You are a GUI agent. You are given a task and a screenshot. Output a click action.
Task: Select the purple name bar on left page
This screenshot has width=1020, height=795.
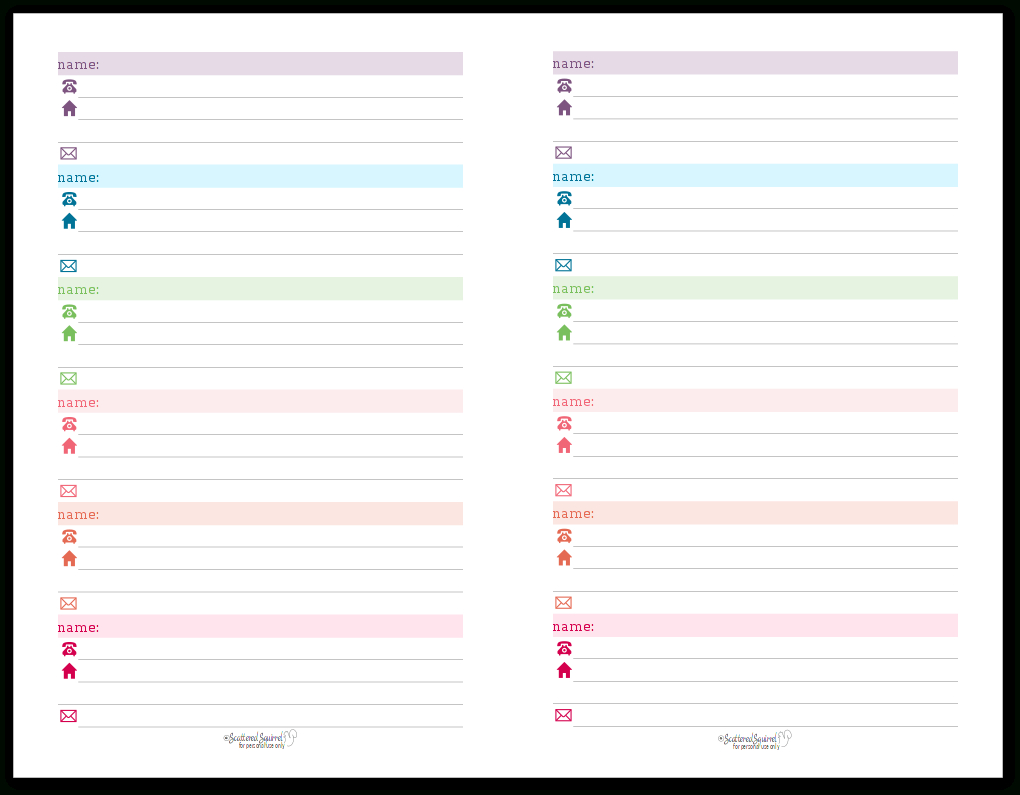click(260, 64)
